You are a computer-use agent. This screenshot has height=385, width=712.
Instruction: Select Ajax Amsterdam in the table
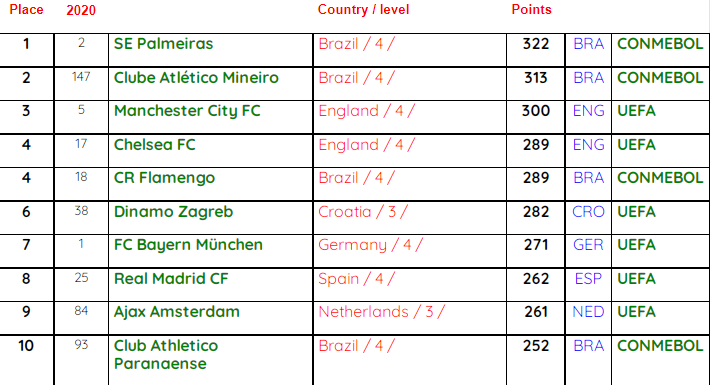[x=177, y=311]
